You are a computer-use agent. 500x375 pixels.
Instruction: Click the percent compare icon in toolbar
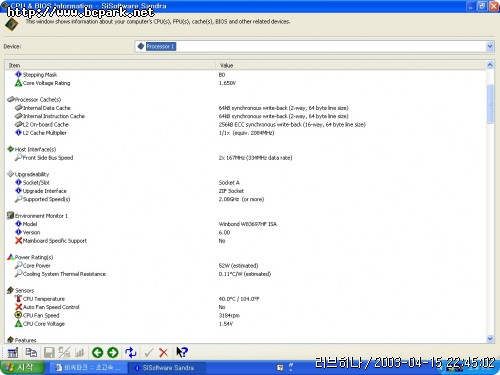click(64, 352)
